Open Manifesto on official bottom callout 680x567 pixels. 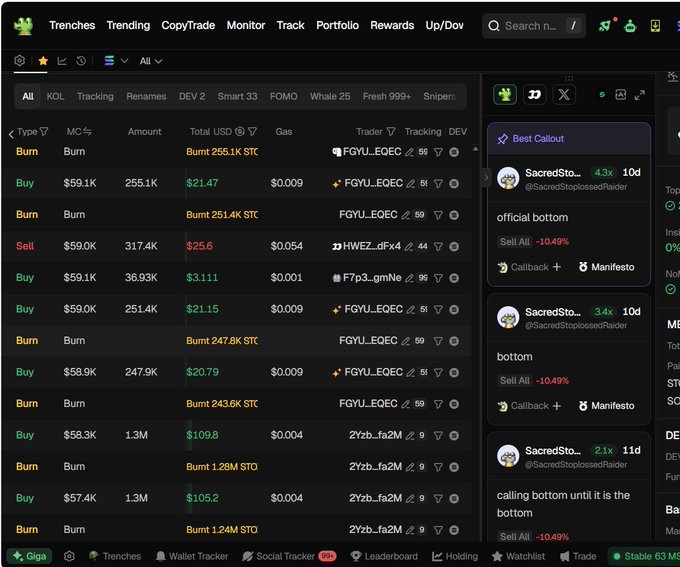tap(606, 267)
